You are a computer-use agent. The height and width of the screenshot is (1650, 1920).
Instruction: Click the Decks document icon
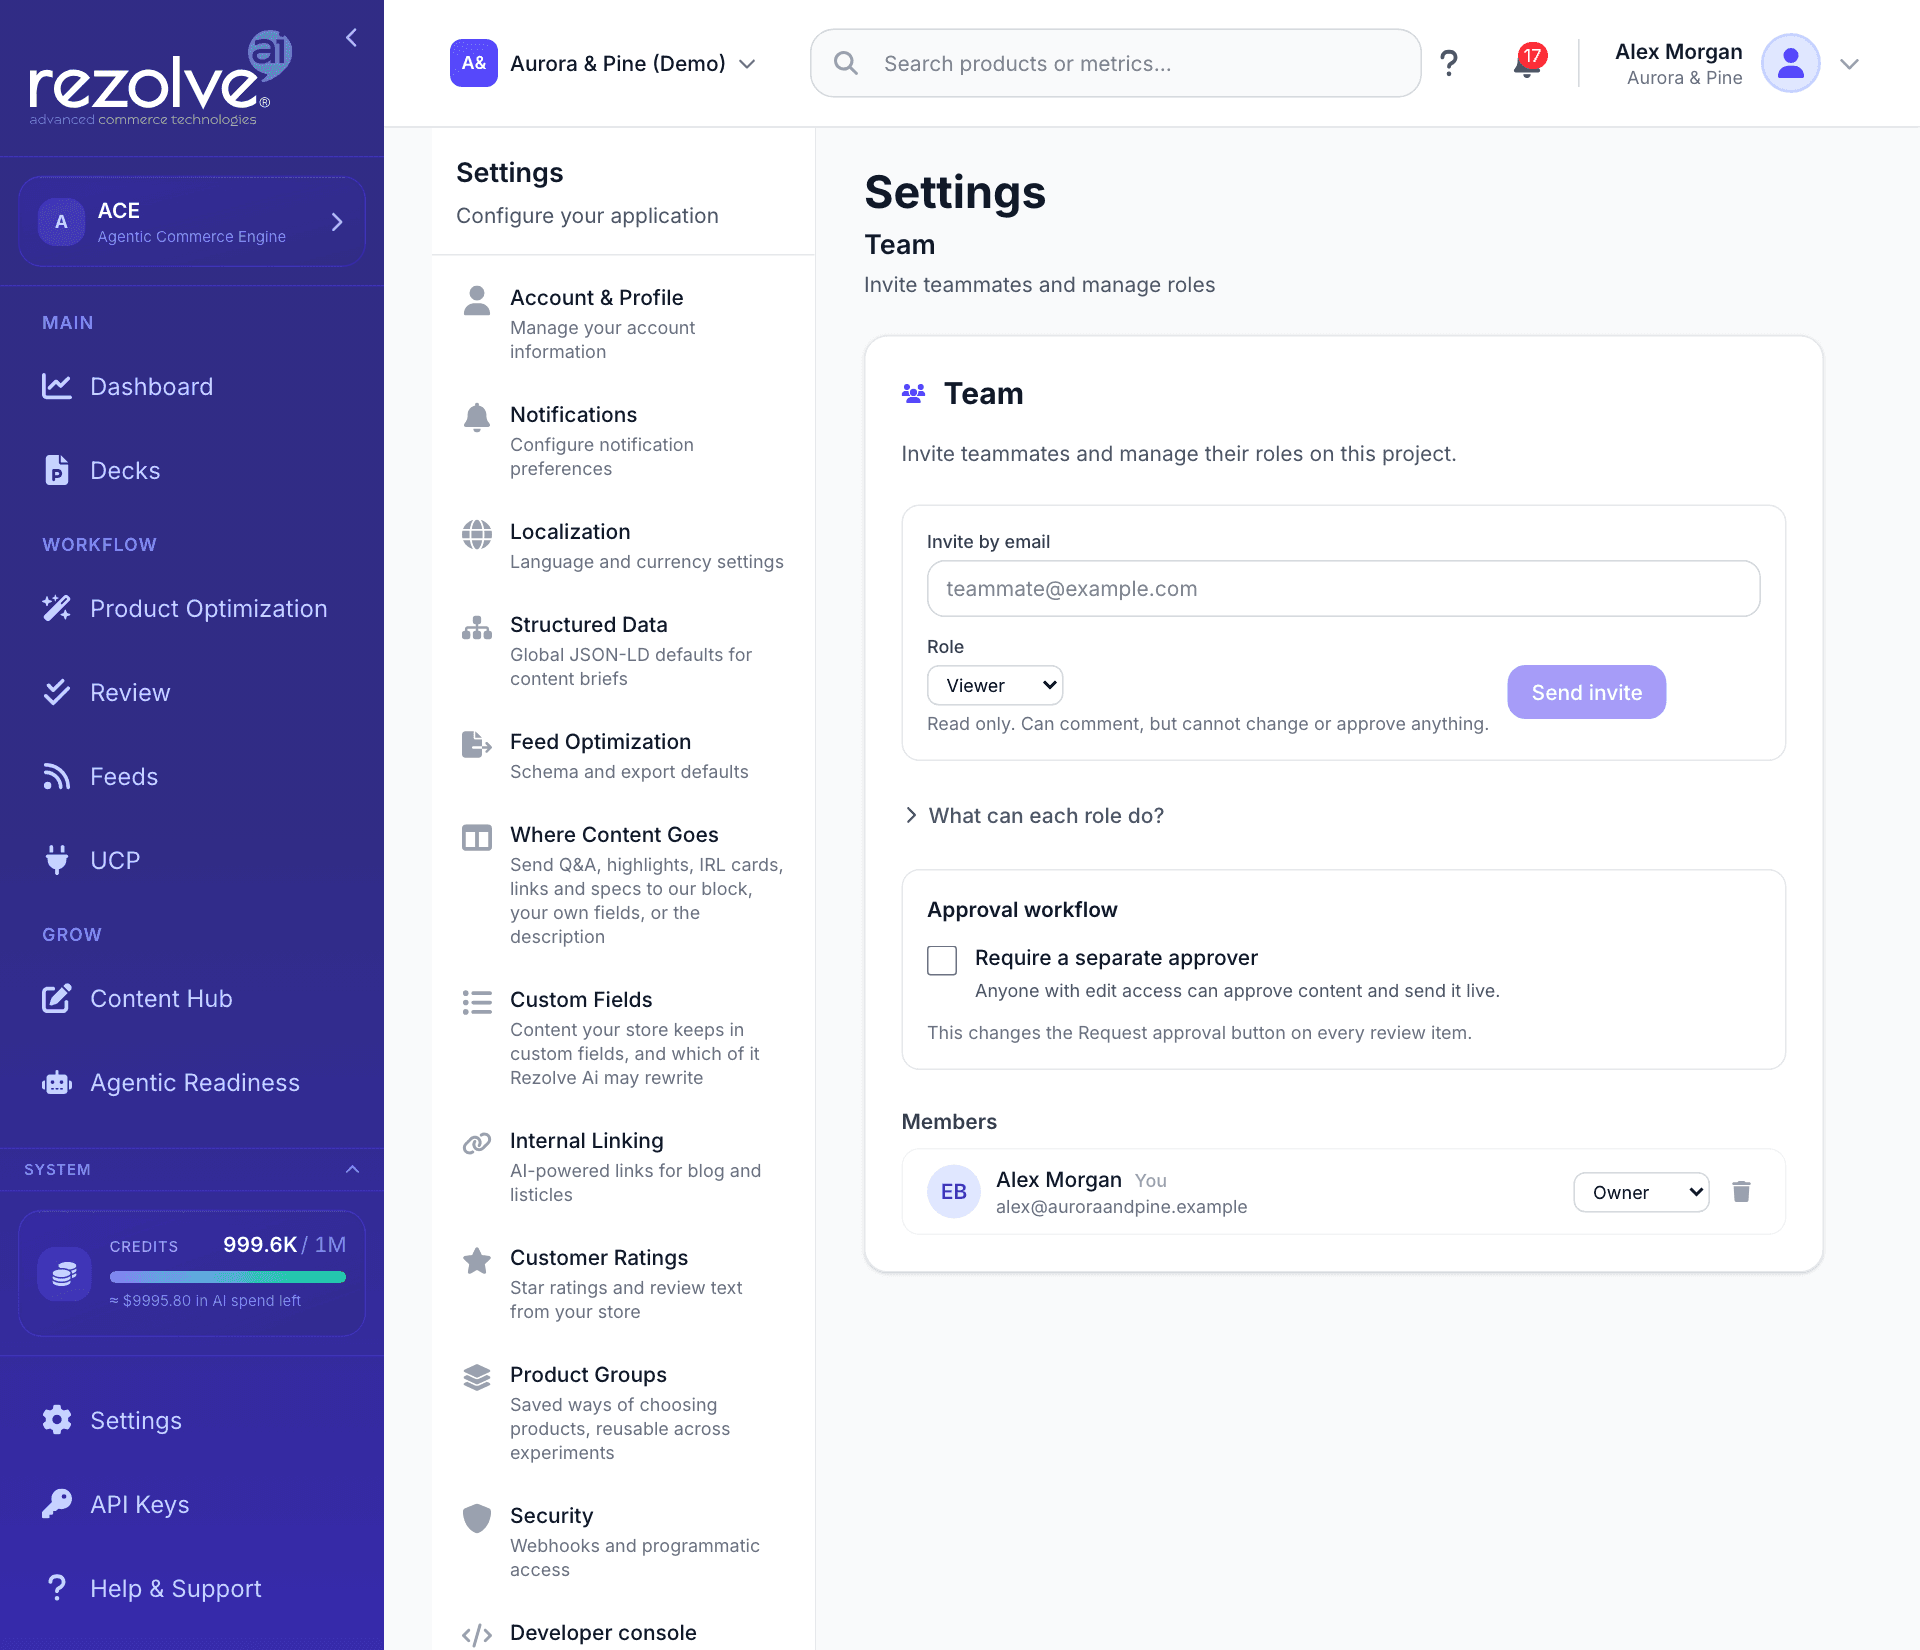pos(57,470)
